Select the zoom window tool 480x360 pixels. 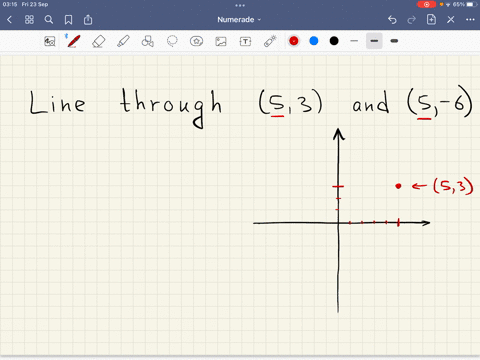point(50,41)
